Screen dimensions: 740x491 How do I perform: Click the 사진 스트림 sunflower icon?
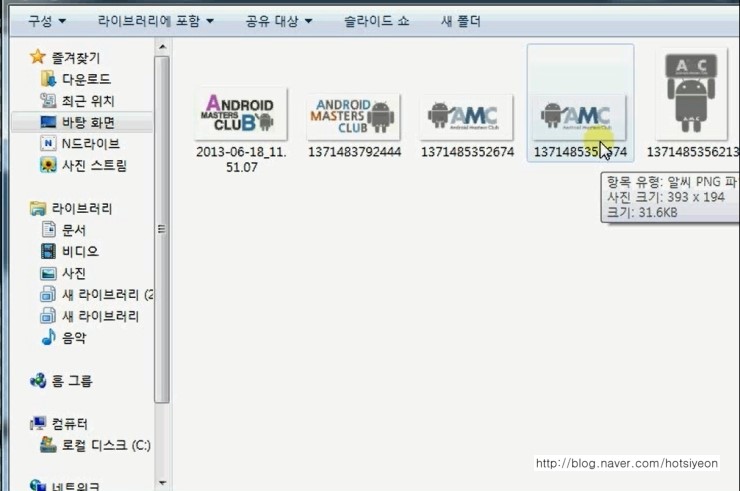coord(48,165)
